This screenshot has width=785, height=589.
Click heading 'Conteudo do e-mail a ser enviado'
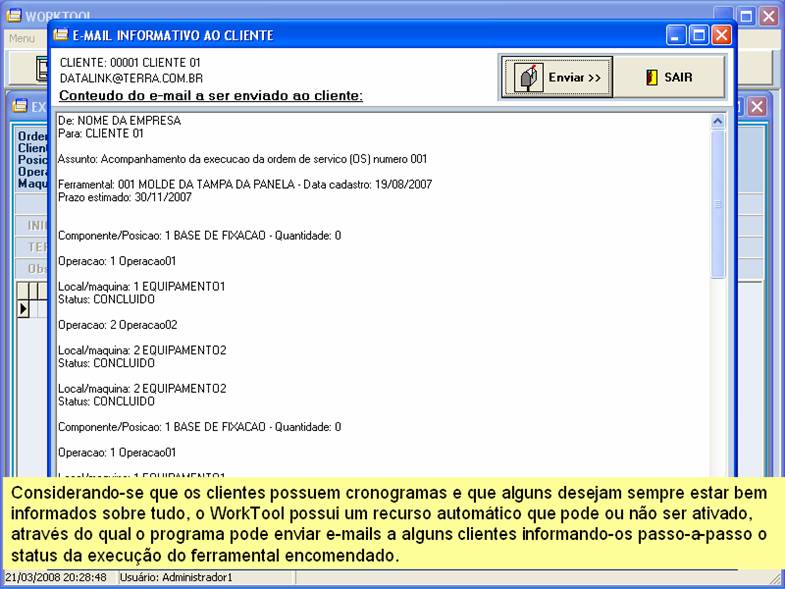(211, 95)
